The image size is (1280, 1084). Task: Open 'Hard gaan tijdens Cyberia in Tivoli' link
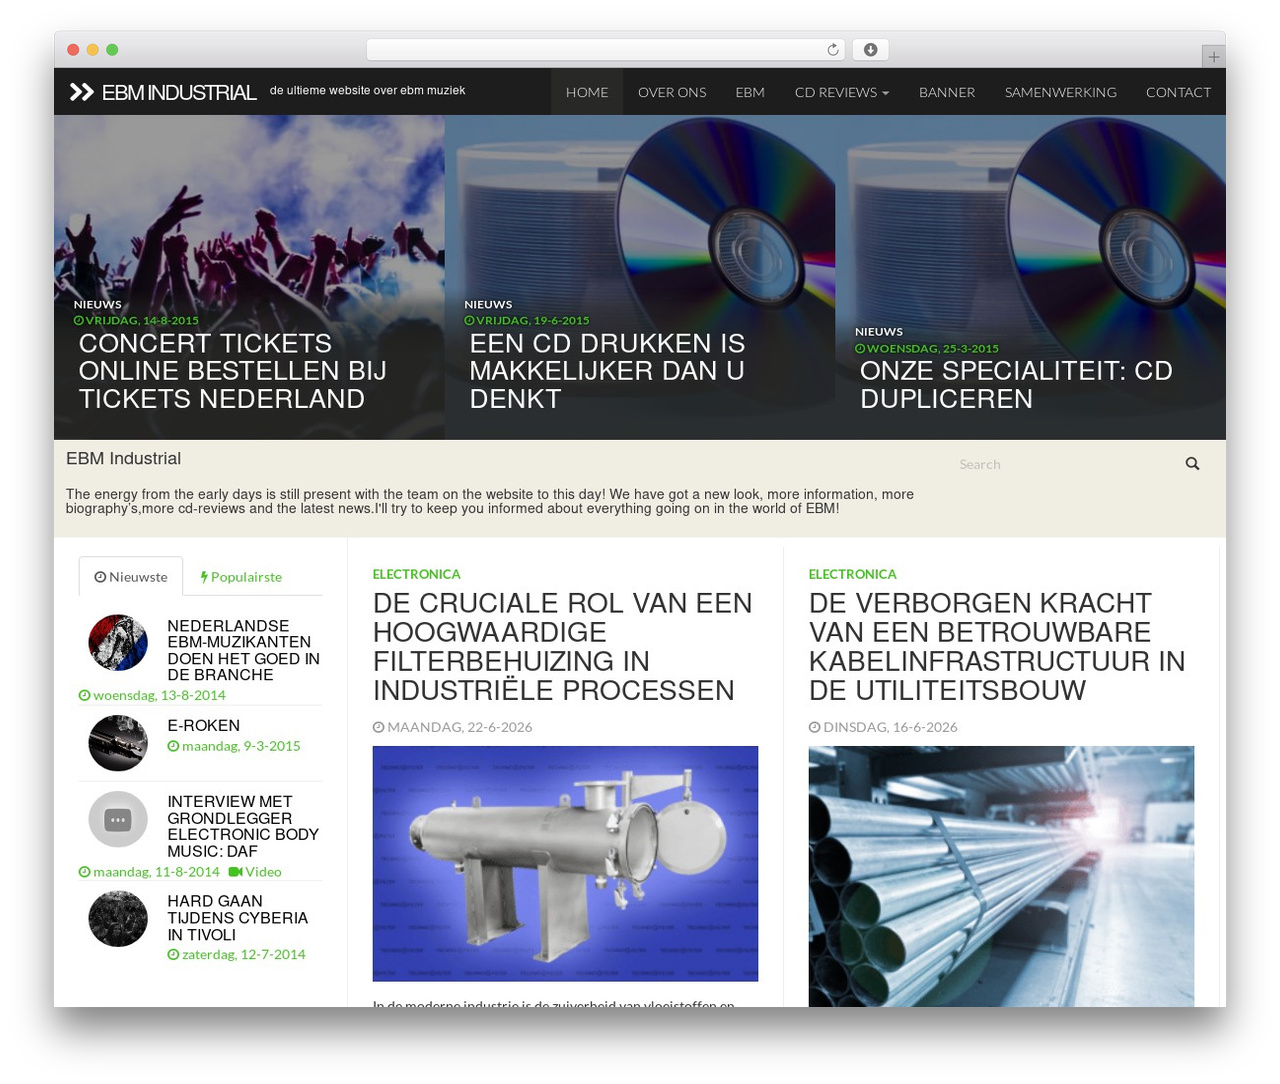tap(238, 918)
